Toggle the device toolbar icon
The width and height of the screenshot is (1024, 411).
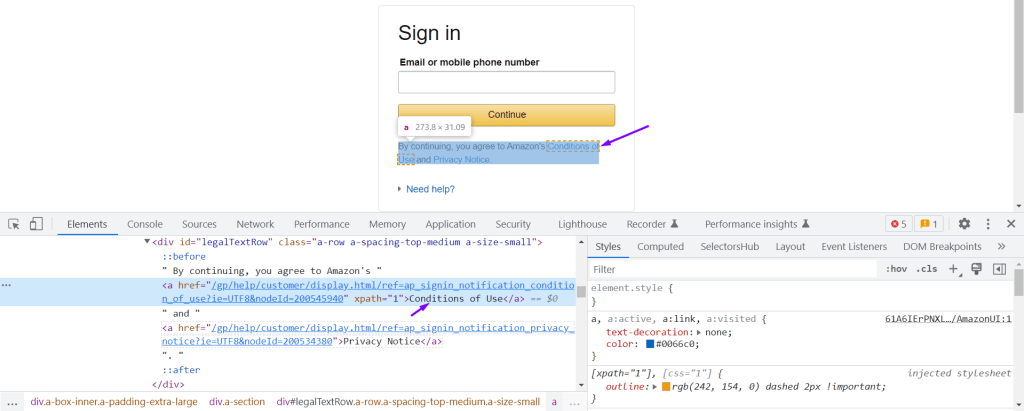(36, 224)
